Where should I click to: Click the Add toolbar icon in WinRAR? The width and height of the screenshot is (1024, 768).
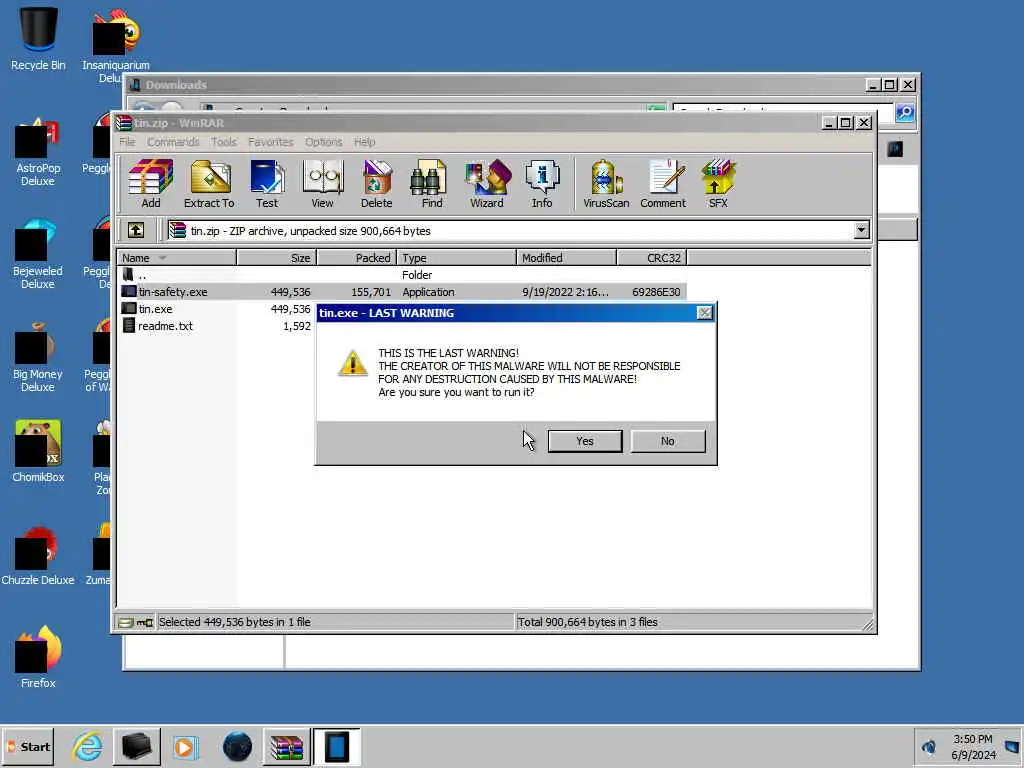151,184
